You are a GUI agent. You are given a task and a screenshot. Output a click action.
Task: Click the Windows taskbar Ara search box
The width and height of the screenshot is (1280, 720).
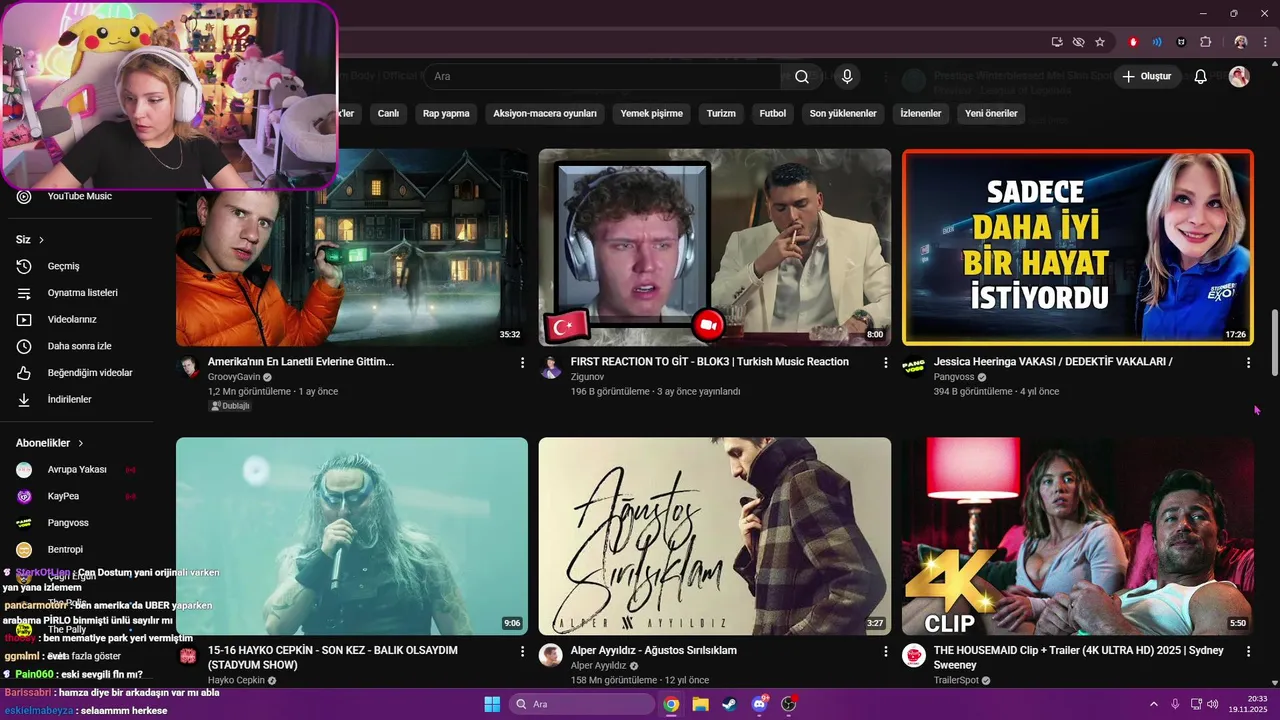tap(583, 704)
